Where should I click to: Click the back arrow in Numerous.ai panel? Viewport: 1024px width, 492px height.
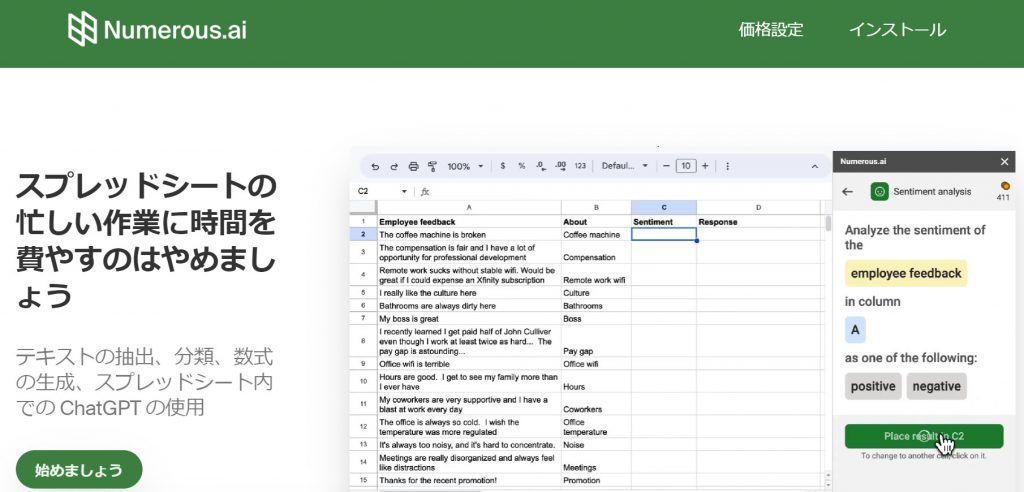pos(847,191)
